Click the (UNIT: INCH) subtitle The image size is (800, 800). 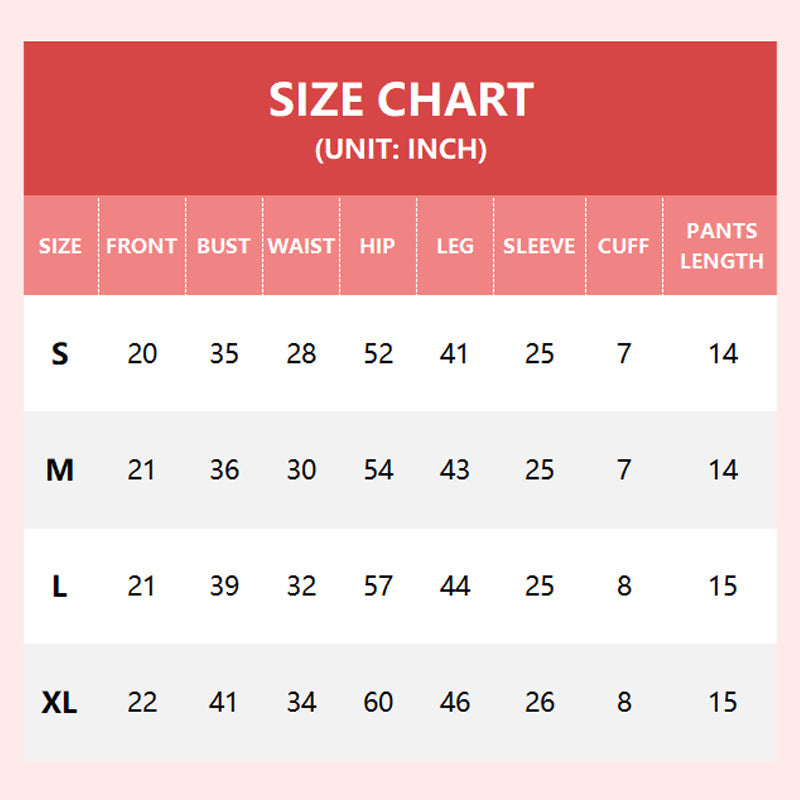(x=400, y=150)
